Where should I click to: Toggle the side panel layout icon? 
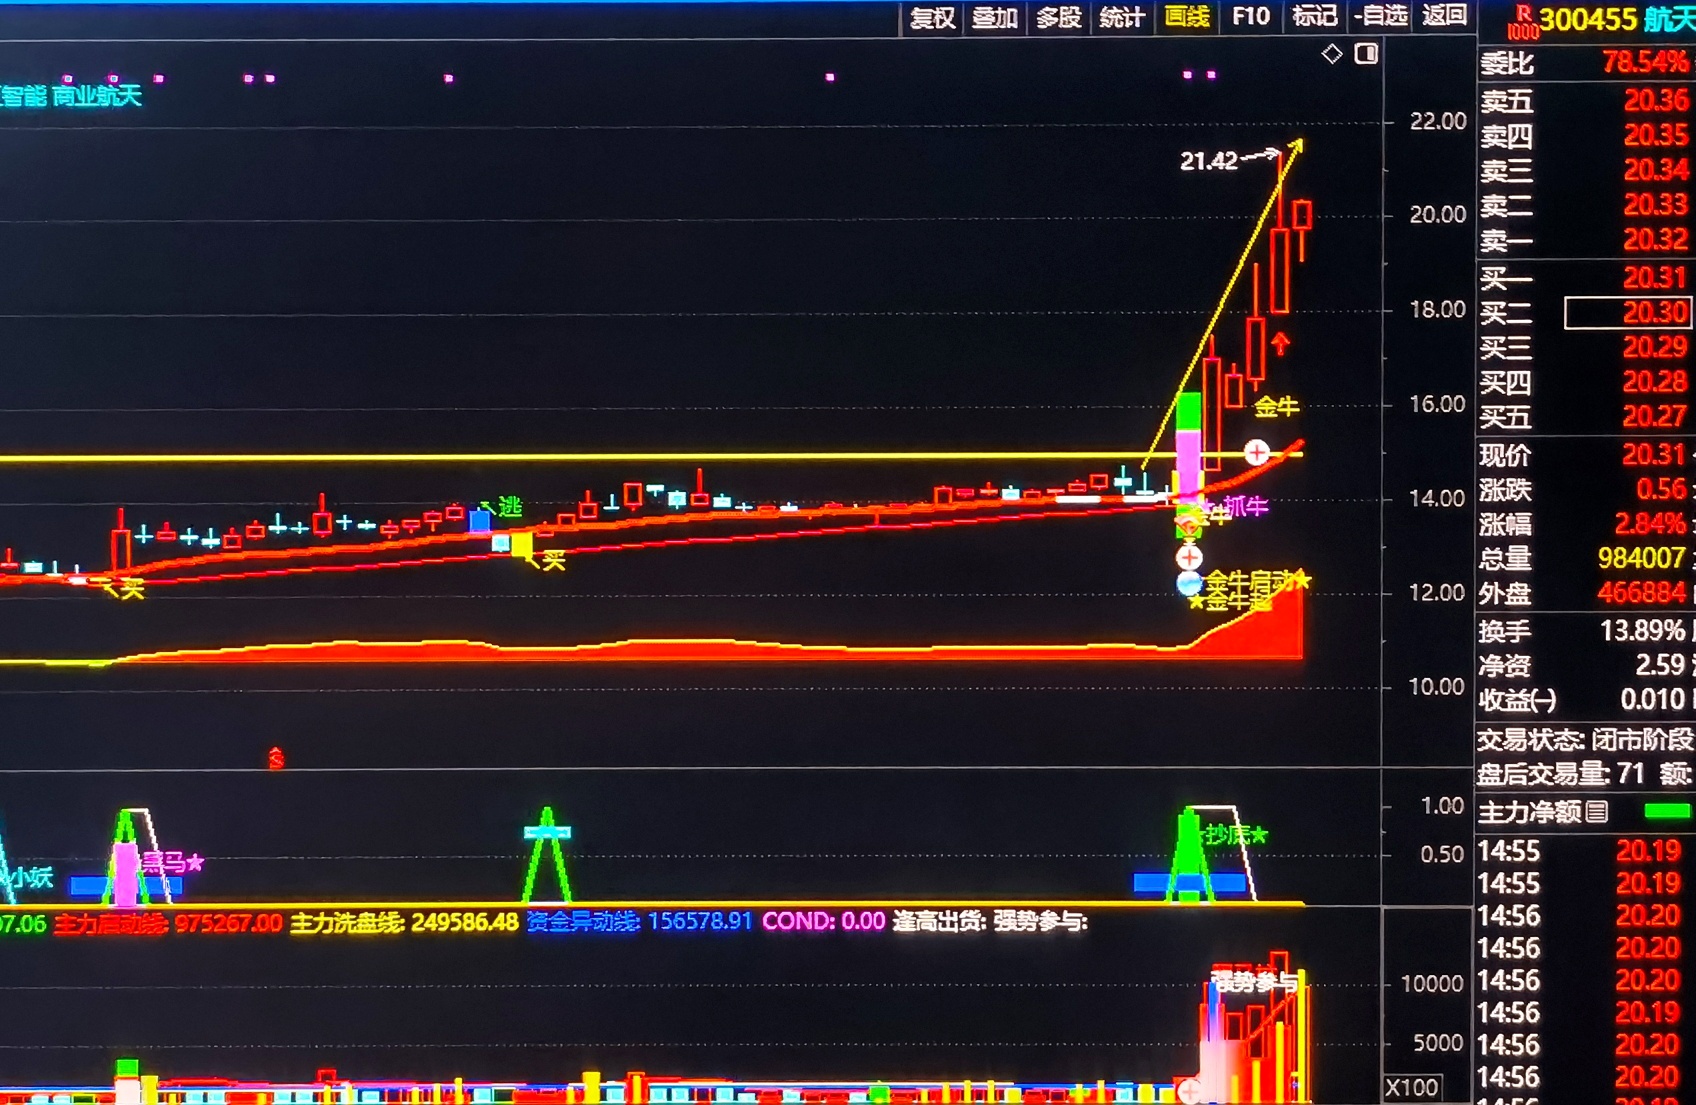click(1366, 54)
